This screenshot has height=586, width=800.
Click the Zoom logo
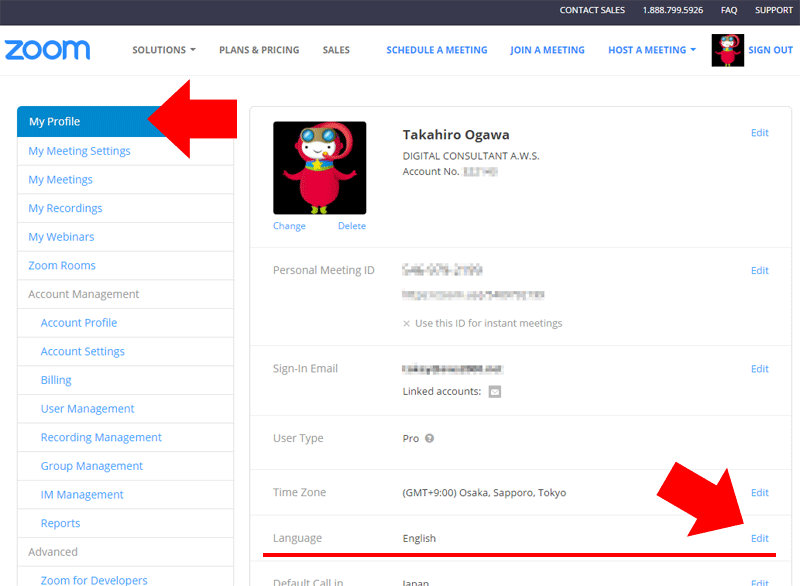pos(47,50)
